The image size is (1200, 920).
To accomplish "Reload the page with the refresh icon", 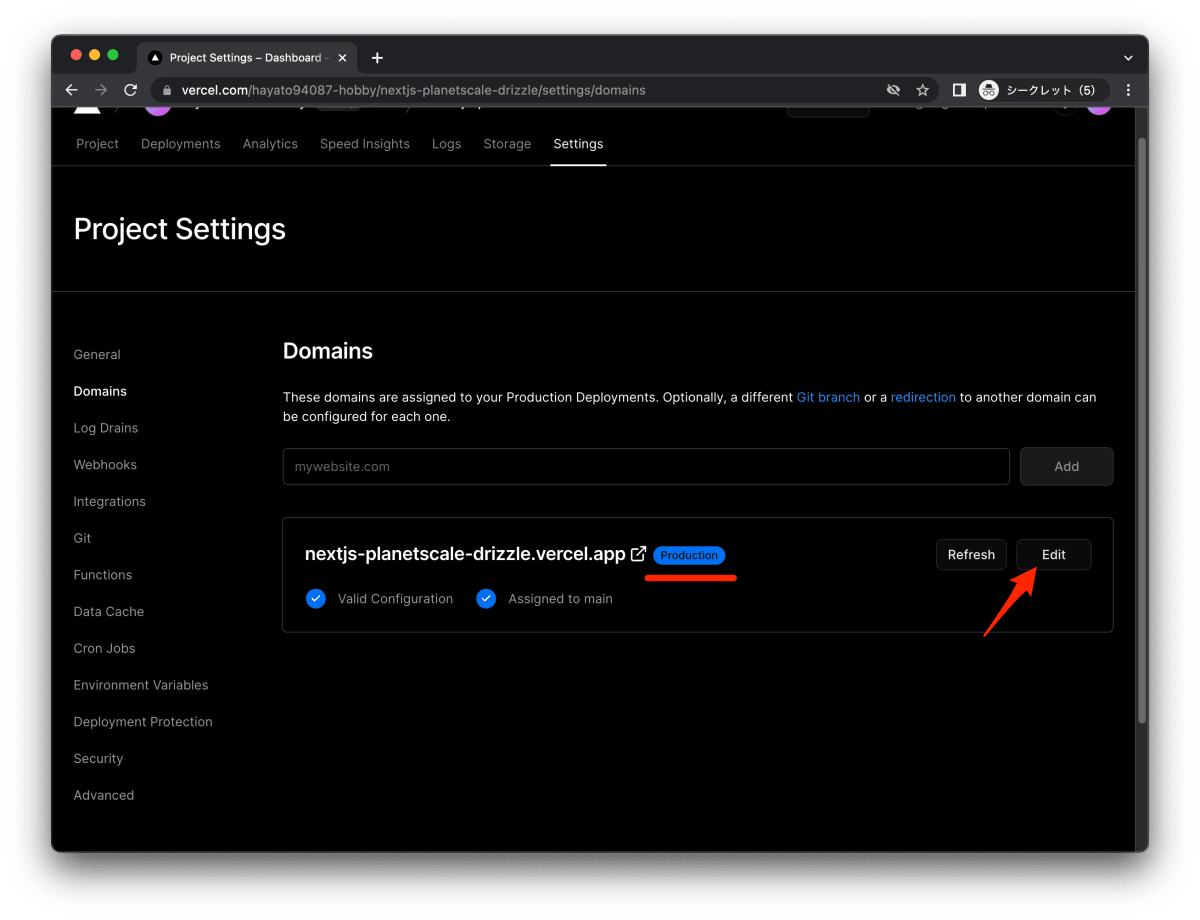I will [x=130, y=90].
